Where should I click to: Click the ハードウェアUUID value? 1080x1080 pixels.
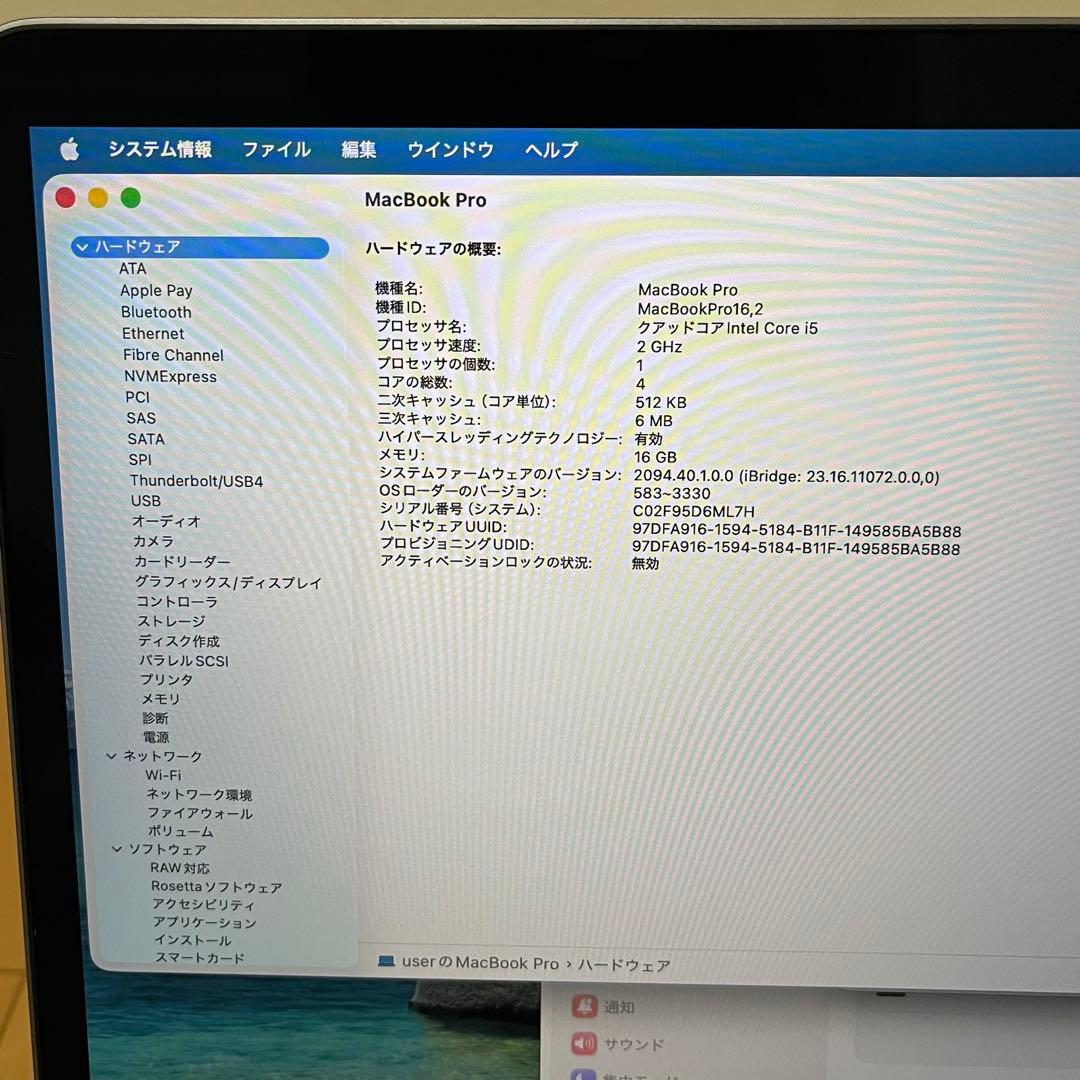pos(796,531)
